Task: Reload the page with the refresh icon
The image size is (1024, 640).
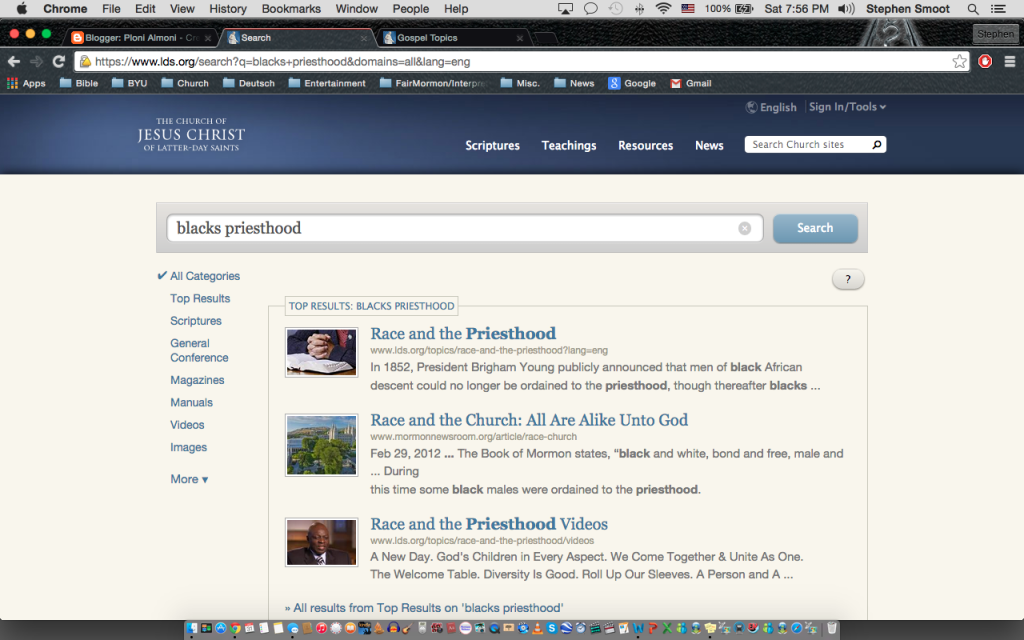Action: coord(59,61)
